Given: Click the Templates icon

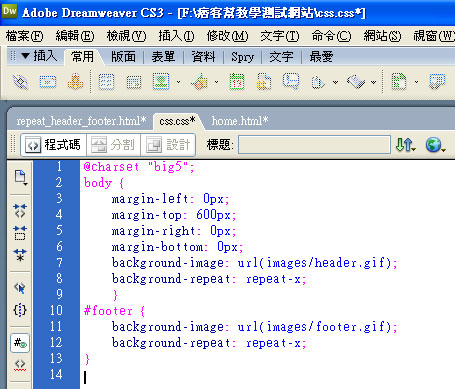Looking at the screenshot, I should (x=399, y=82).
